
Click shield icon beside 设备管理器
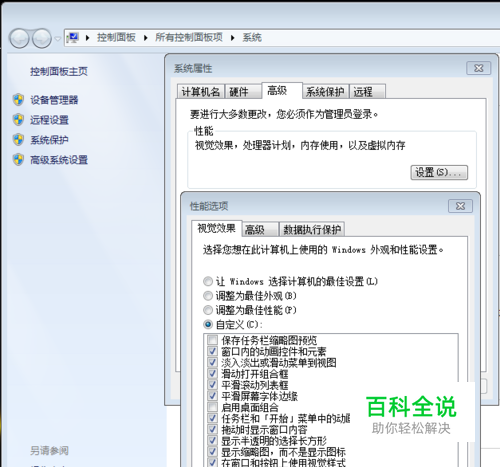tap(18, 100)
